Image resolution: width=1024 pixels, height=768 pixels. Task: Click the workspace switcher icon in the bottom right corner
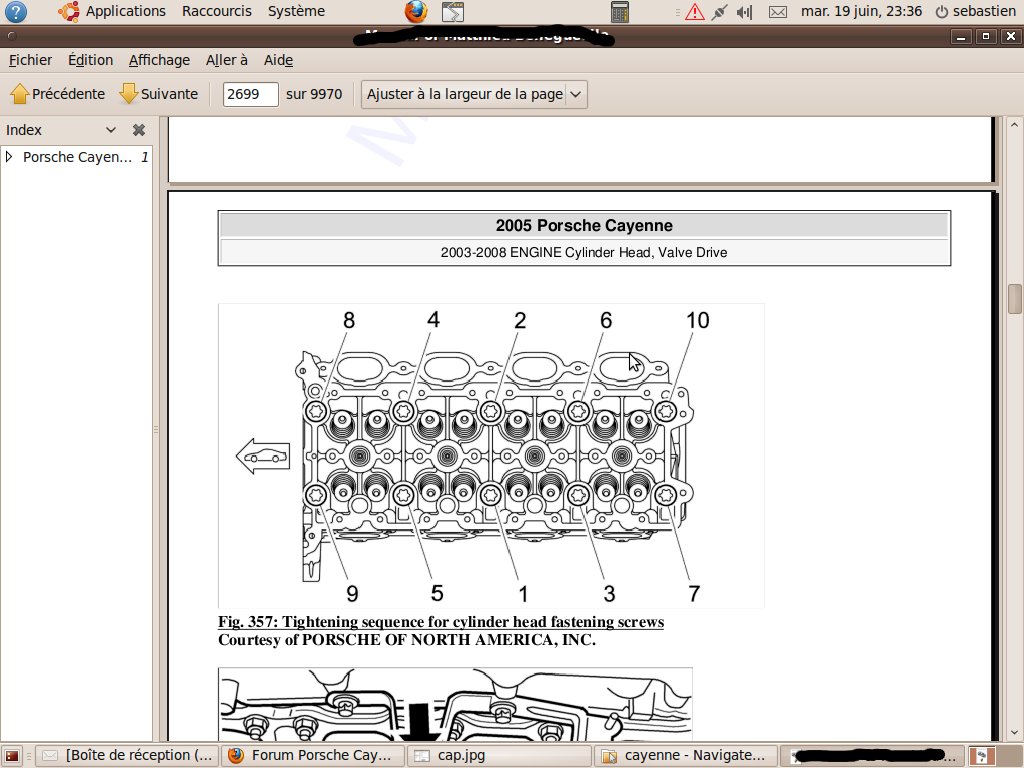click(981, 756)
